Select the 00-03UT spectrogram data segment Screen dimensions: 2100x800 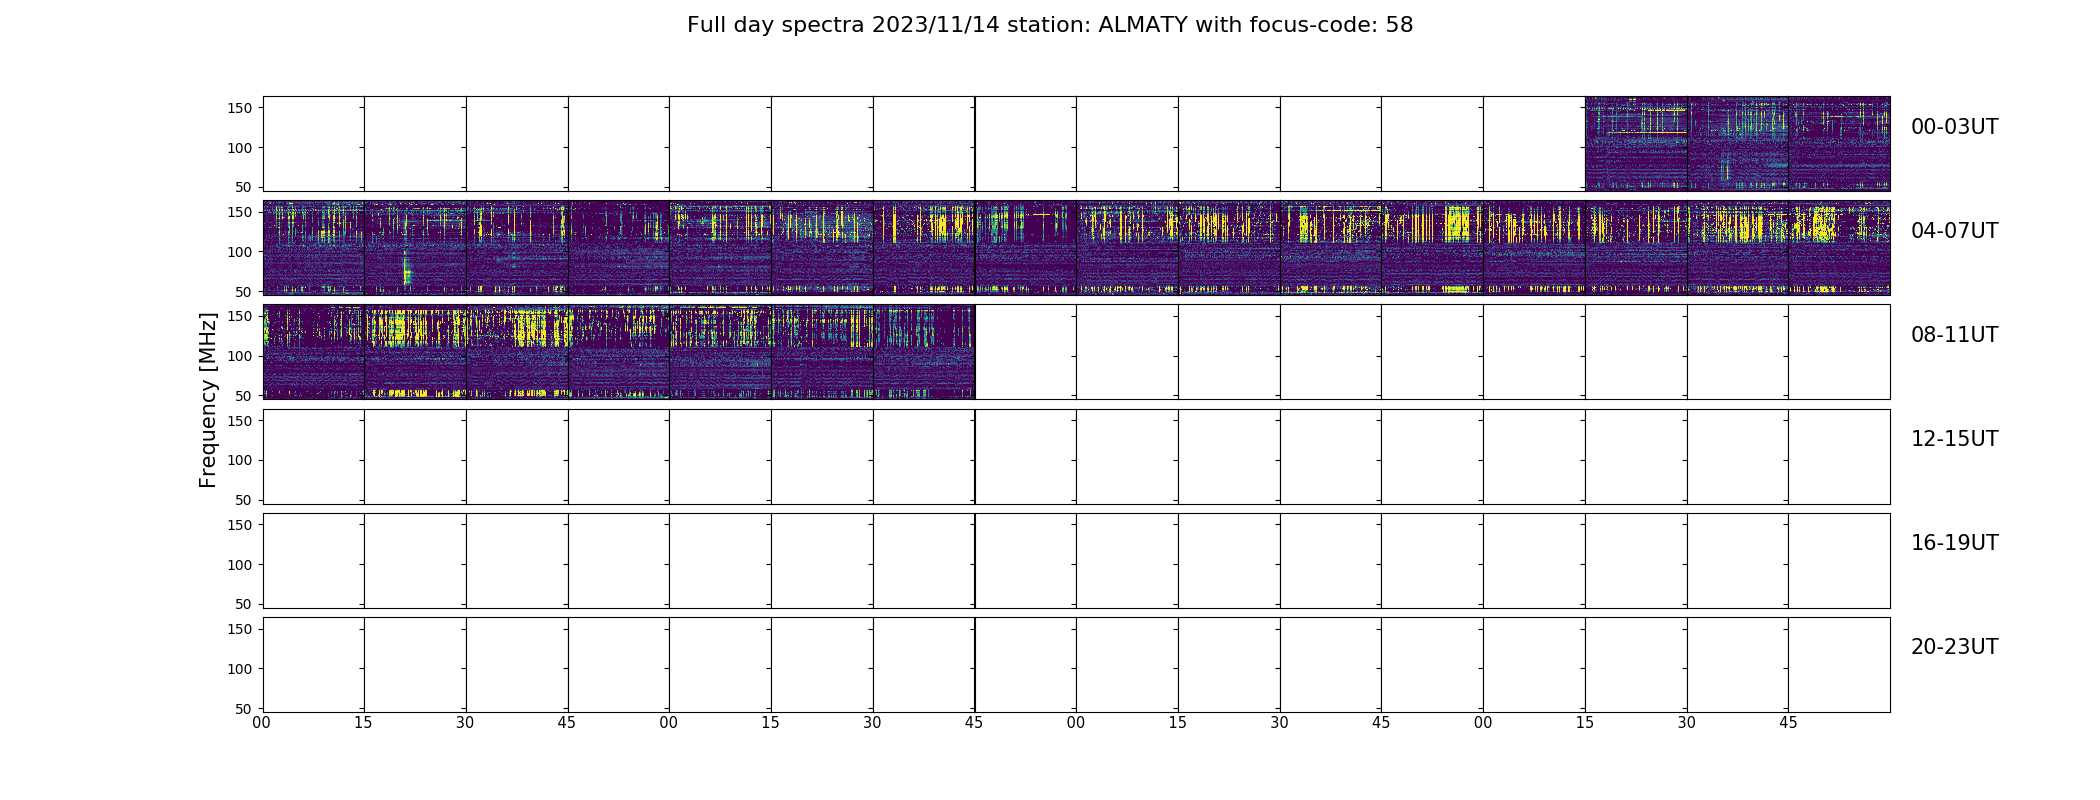(1737, 144)
